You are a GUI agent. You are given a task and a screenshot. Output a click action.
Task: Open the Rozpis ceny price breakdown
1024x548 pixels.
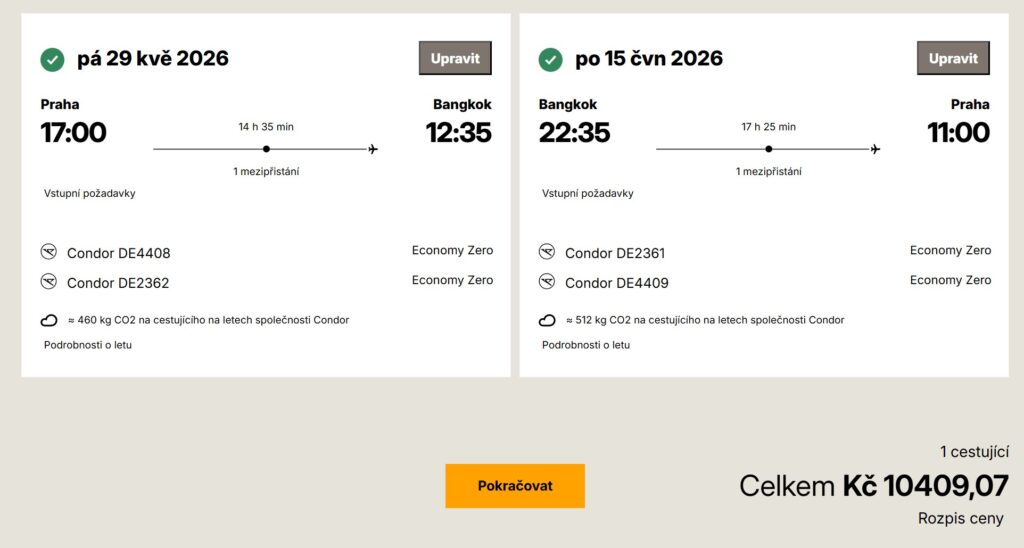(960, 519)
